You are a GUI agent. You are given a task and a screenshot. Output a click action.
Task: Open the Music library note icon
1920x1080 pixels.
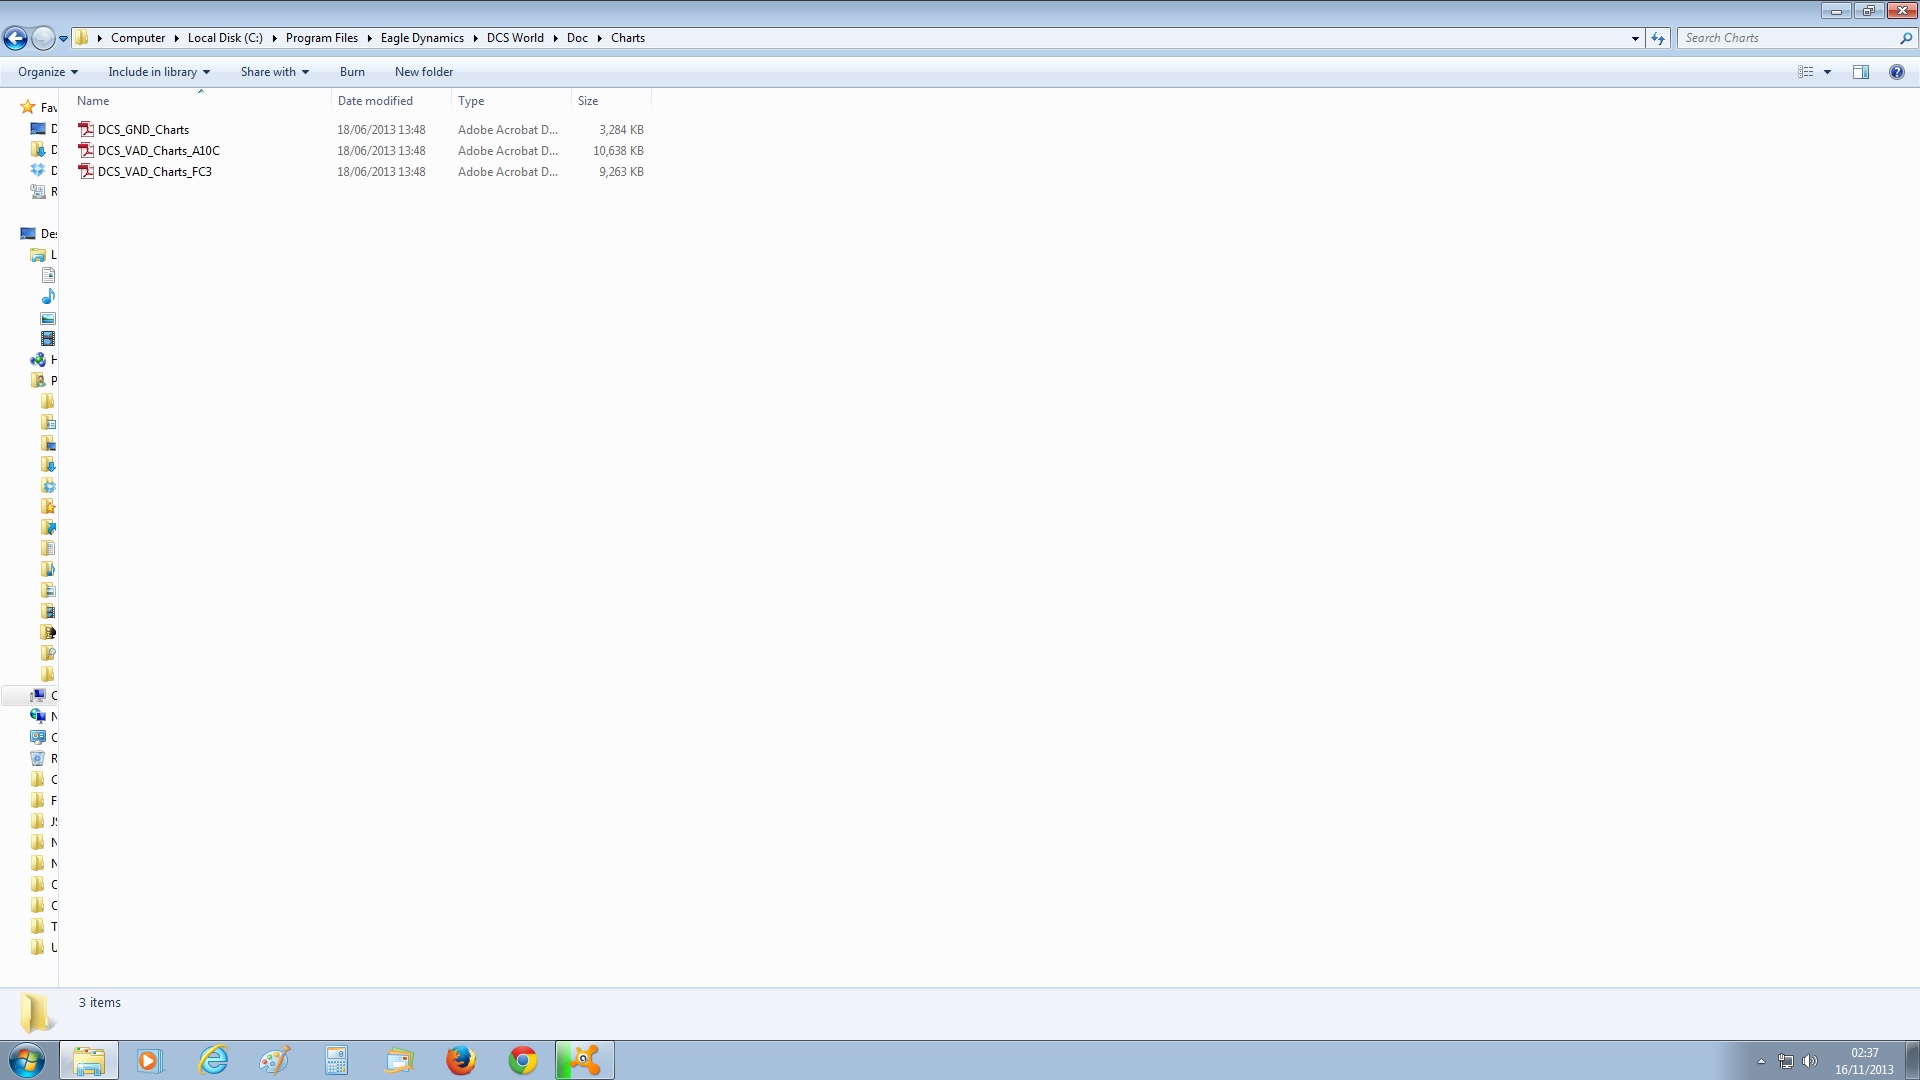[x=48, y=297]
